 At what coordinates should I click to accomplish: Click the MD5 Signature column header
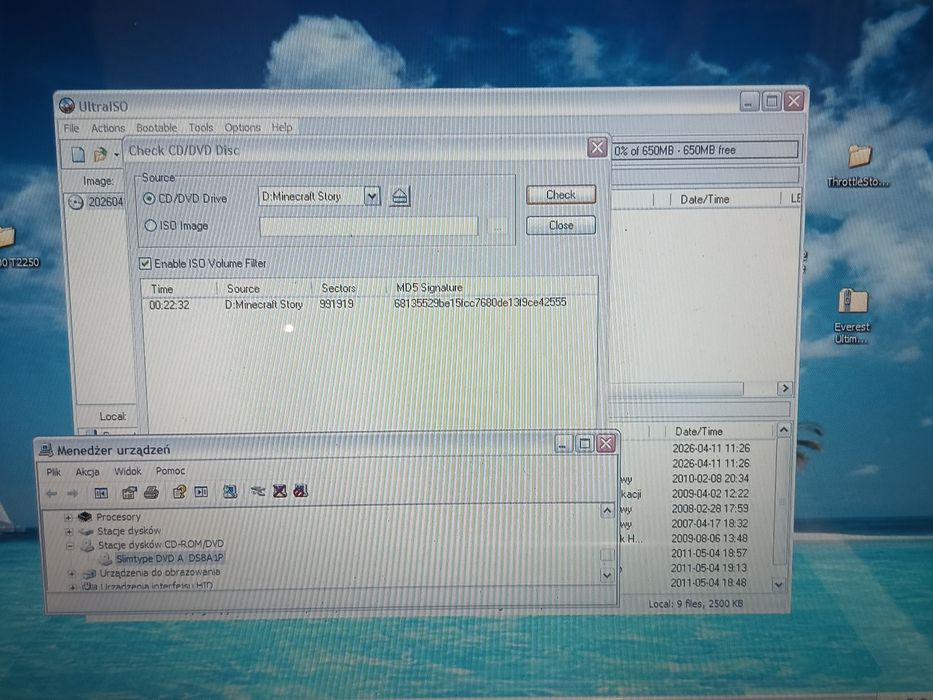(429, 288)
